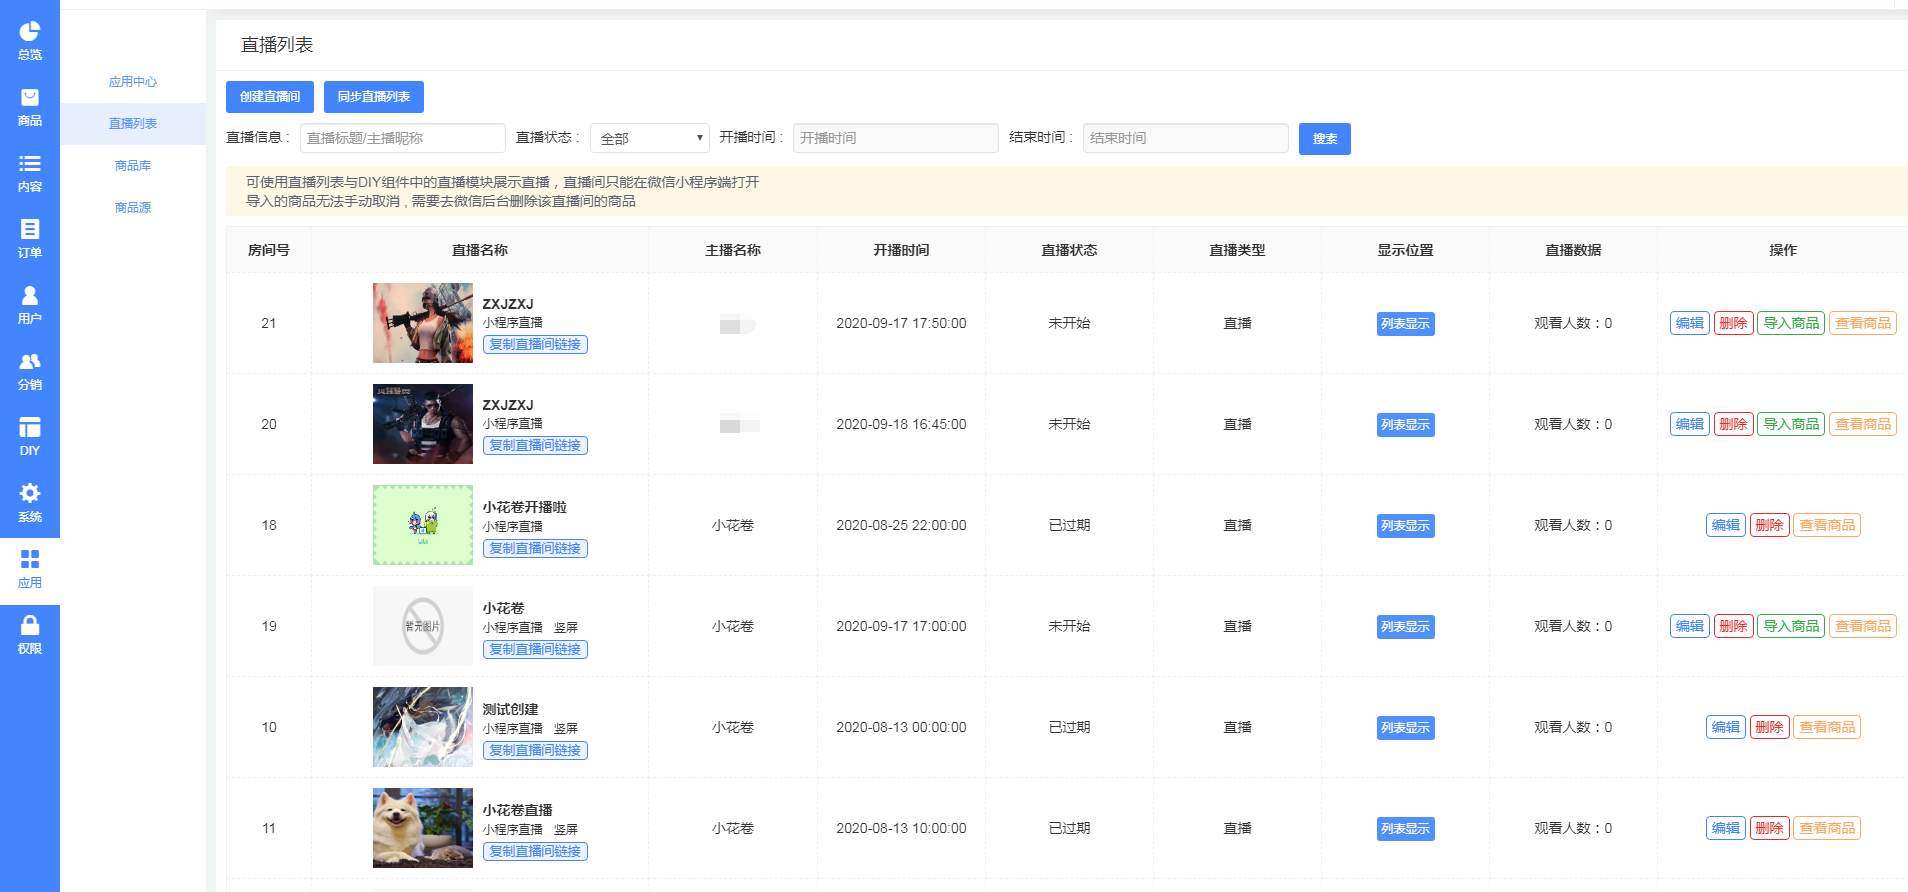Click the 搜索 search button

point(1325,139)
